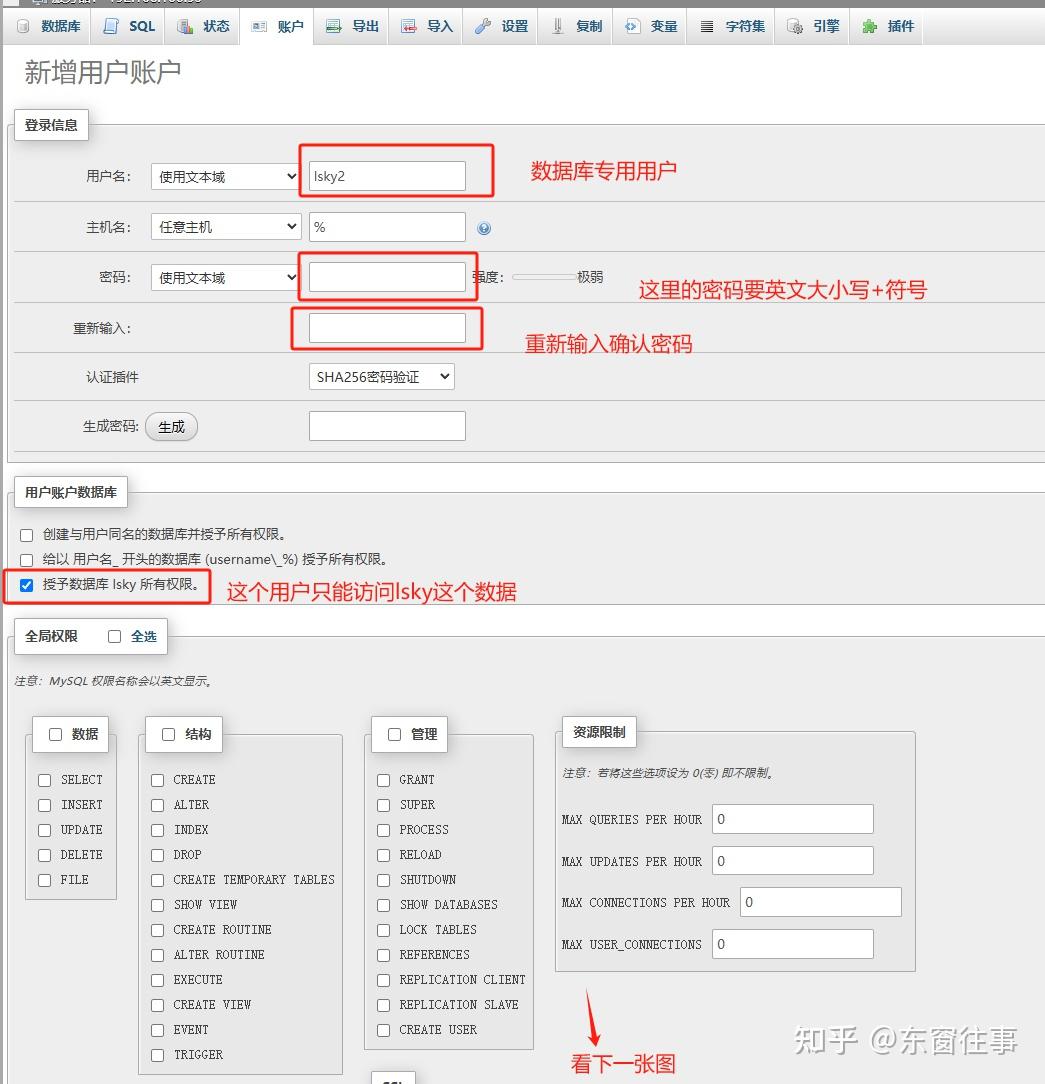
Task: Expand the hostname type dropdown
Action: 225,227
